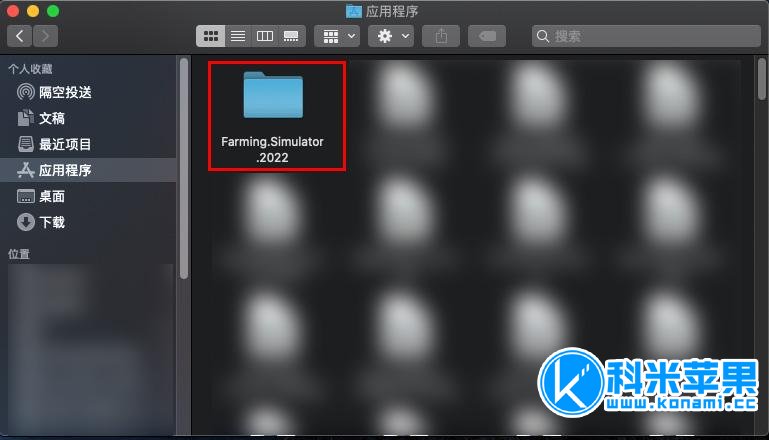Image resolution: width=769 pixels, height=440 pixels.
Task: Click the Share toolbar button
Action: coord(441,36)
